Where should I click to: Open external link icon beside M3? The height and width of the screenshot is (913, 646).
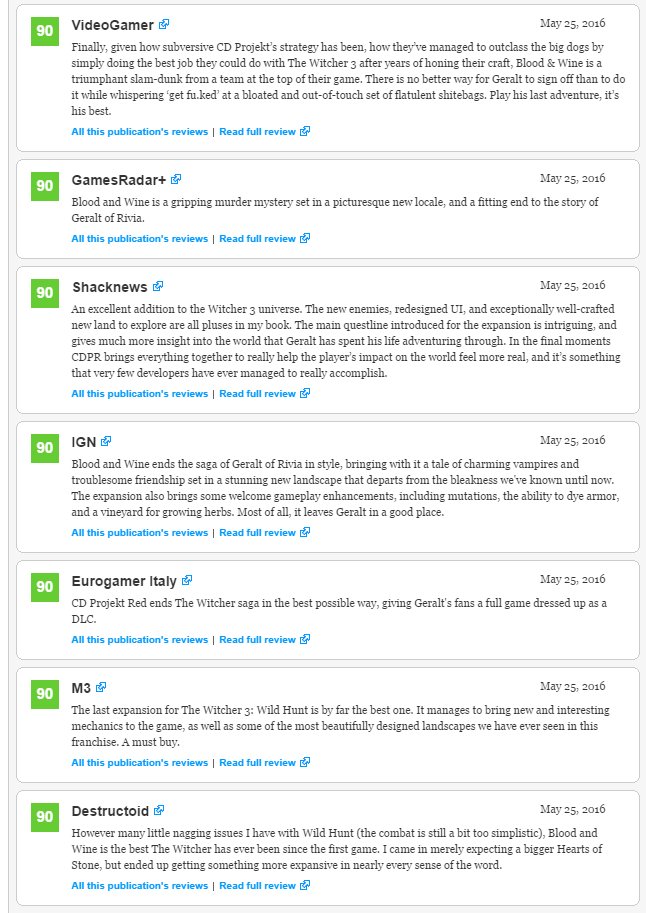[x=101, y=688]
